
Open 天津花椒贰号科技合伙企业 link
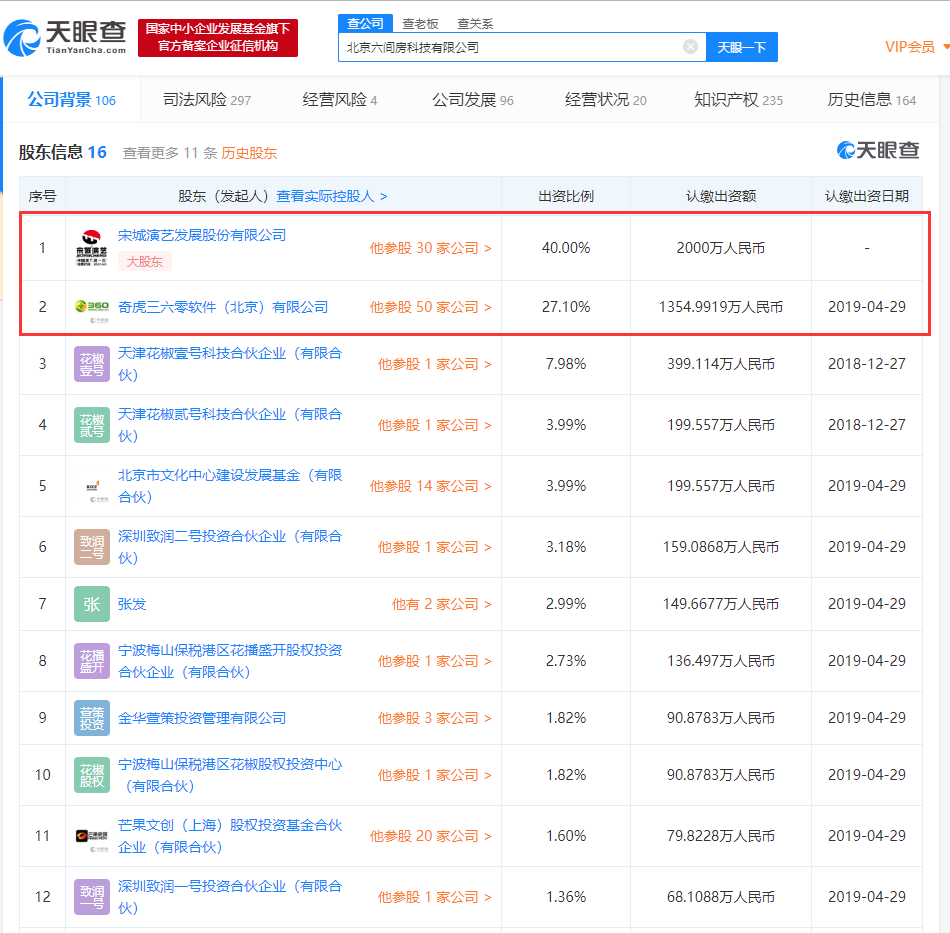click(230, 425)
